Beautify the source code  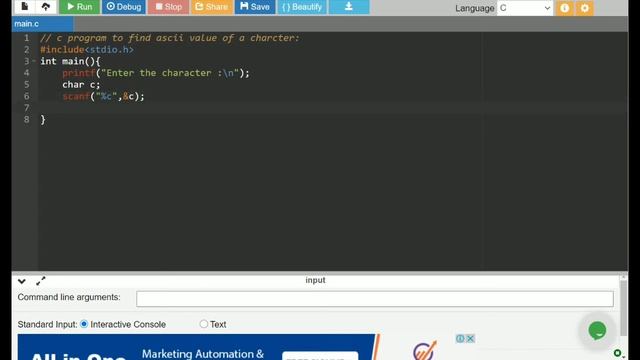tap(302, 7)
